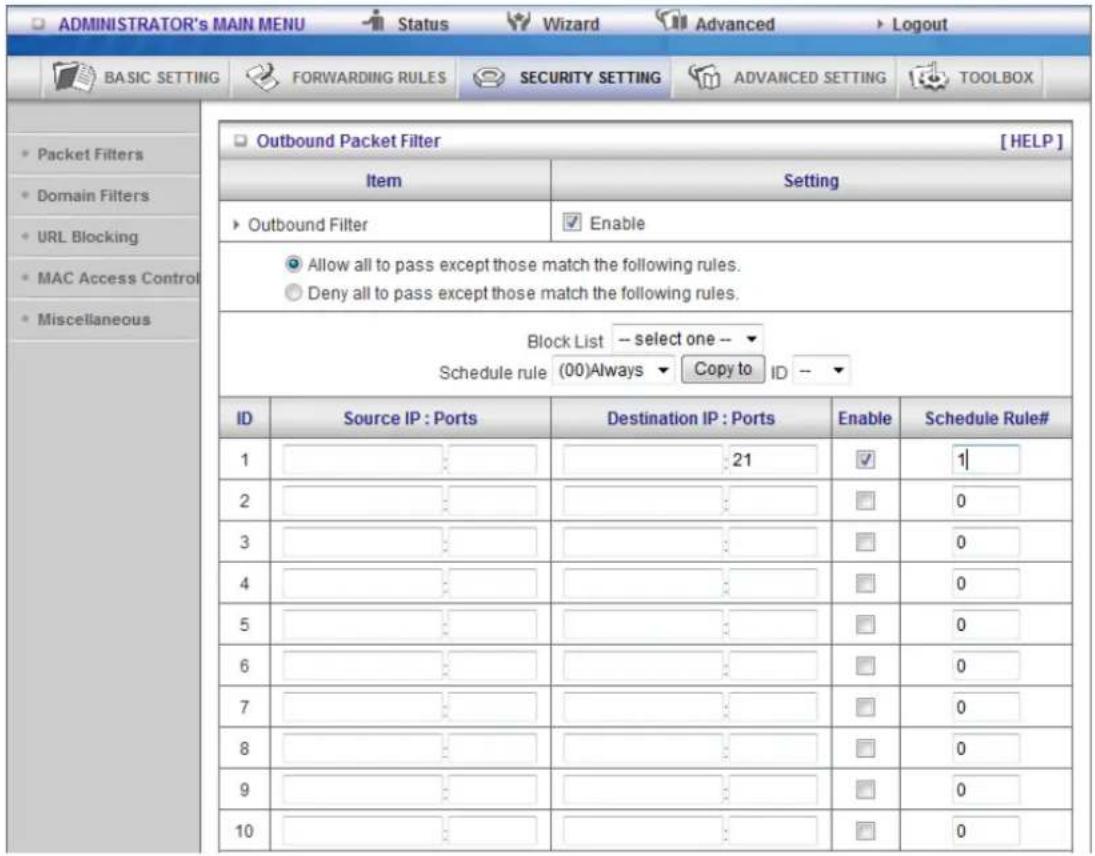Viewport: 1095px width, 856px height.
Task: Open MAC Access Control in the sidebar
Action: 118,278
